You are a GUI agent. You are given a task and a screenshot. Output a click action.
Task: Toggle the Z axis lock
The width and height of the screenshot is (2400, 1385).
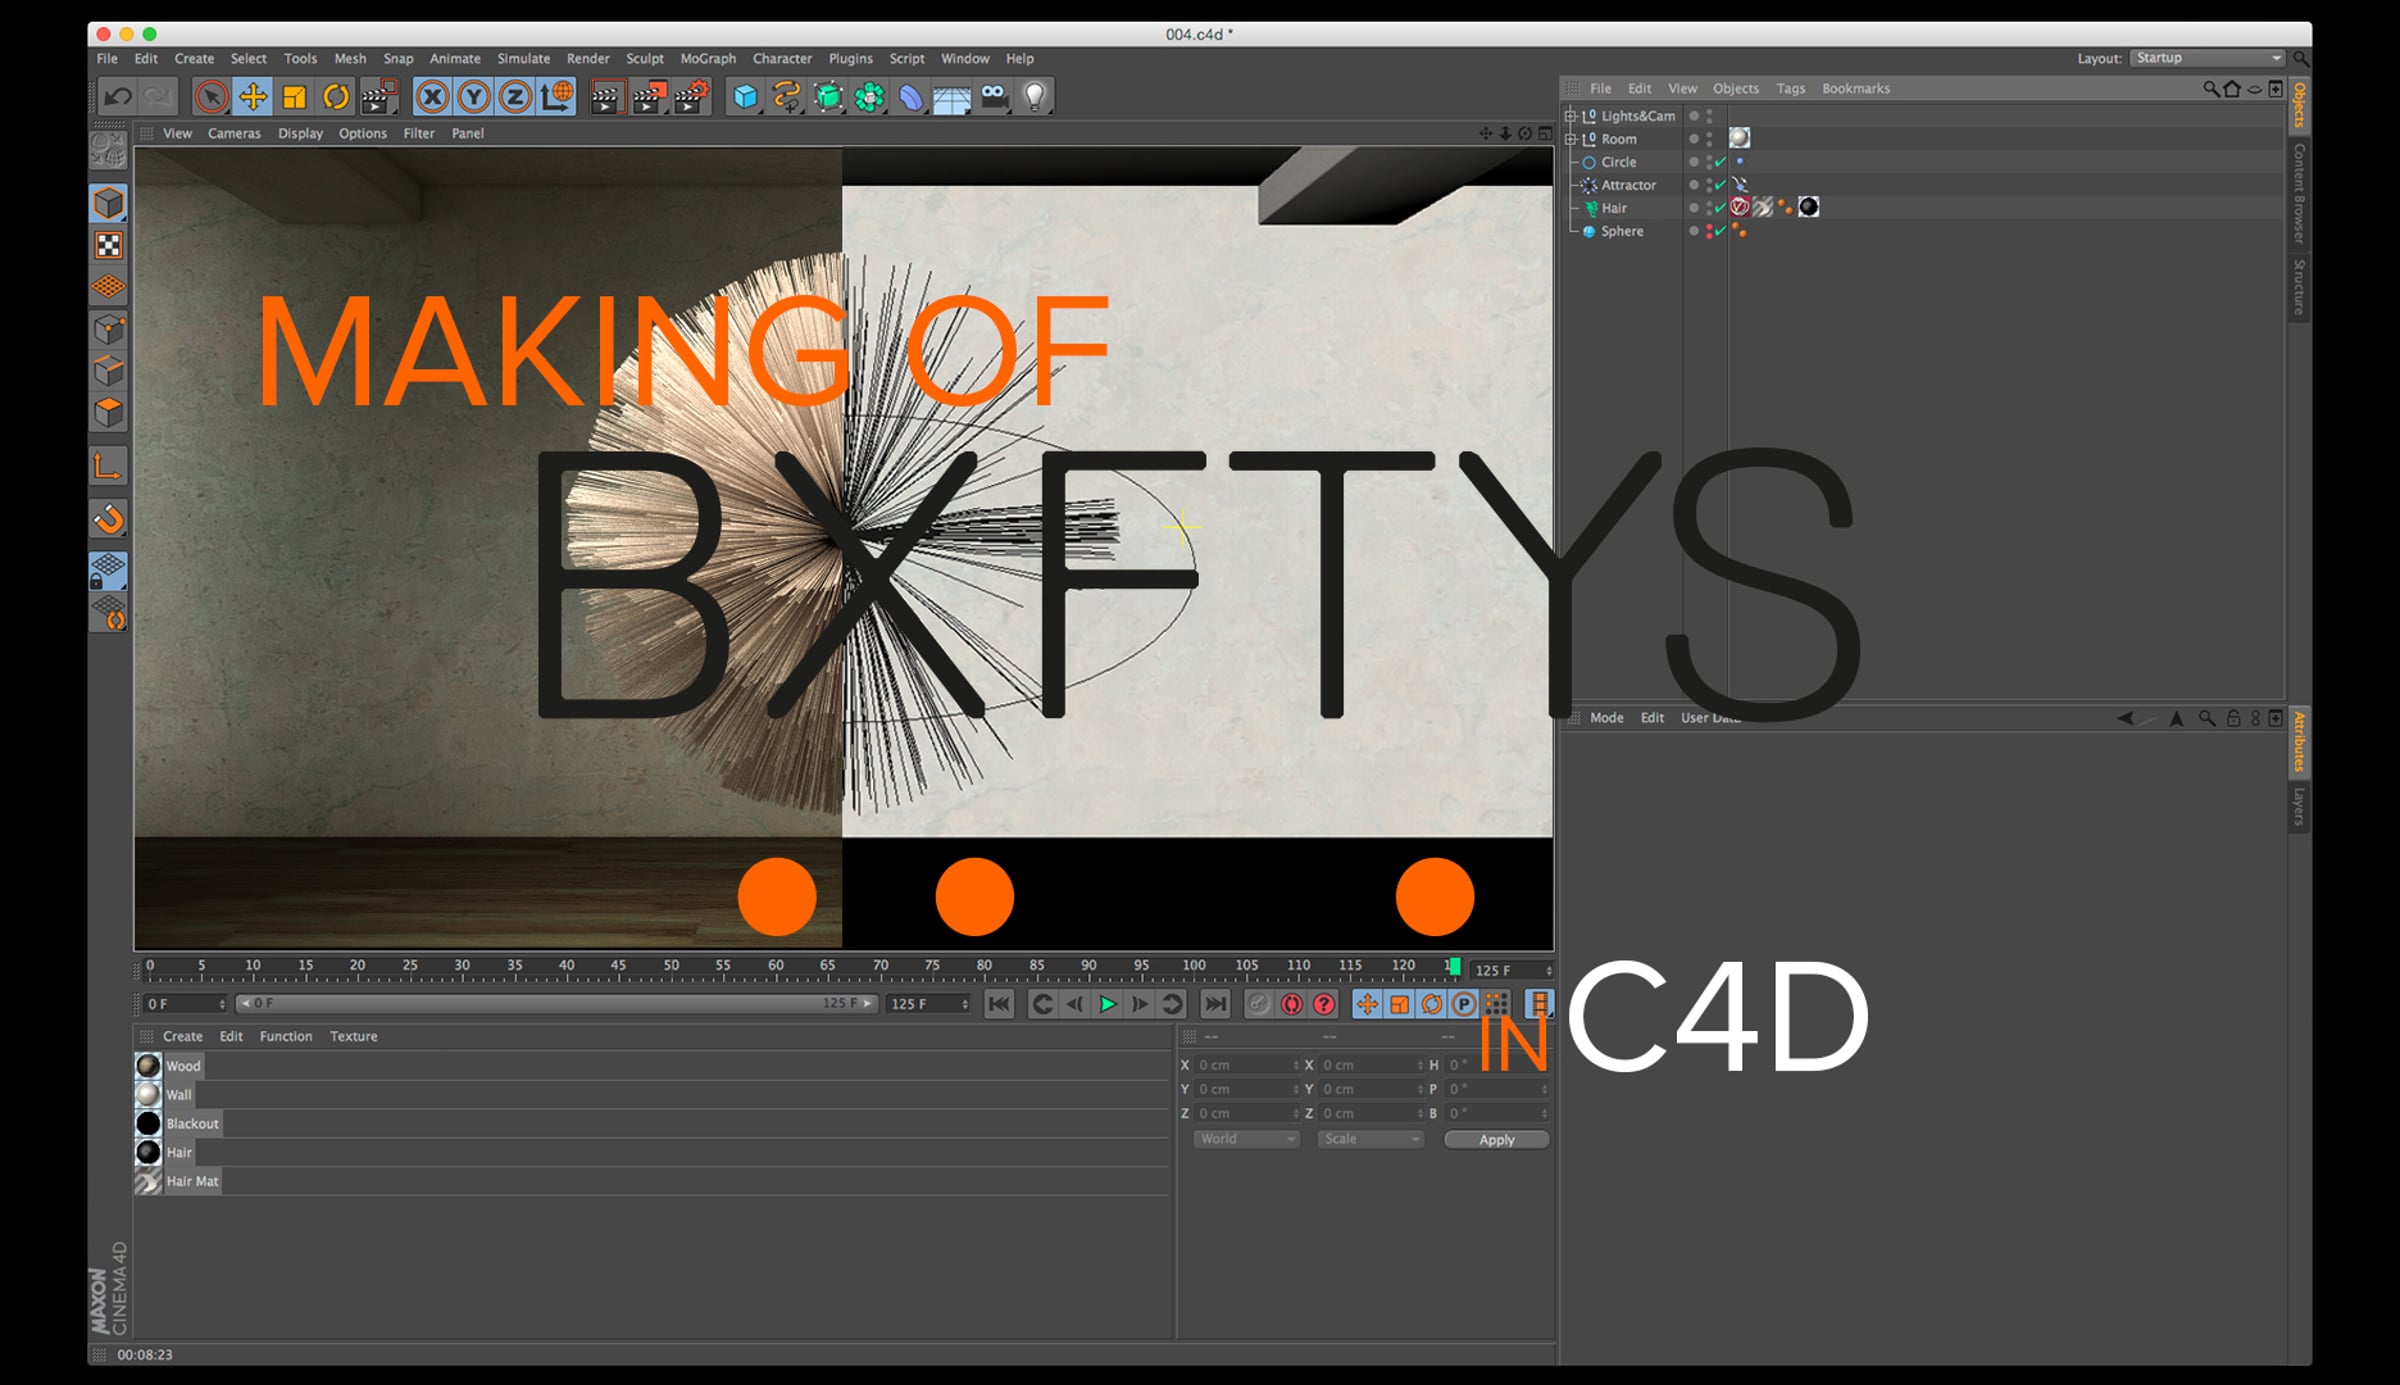pos(515,97)
